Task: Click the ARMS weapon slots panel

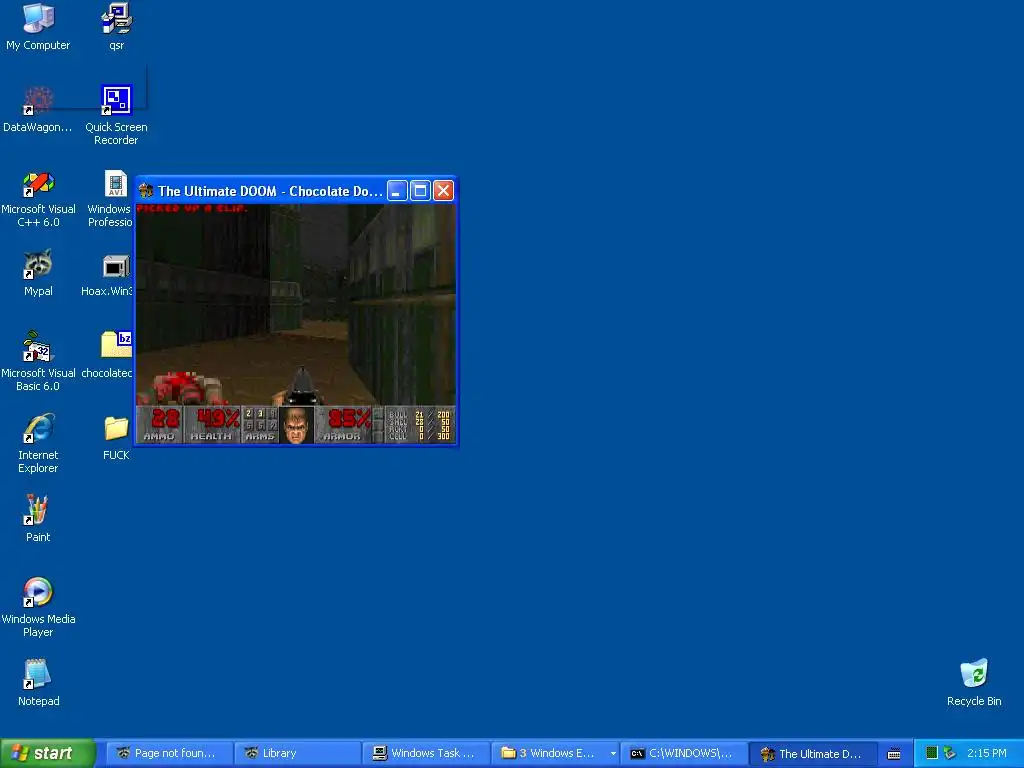Action: (260, 425)
